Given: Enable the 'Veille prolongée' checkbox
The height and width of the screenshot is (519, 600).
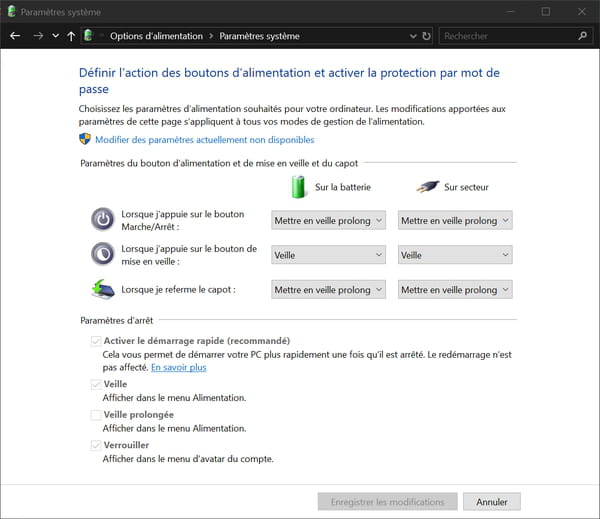Looking at the screenshot, I should pos(96,415).
